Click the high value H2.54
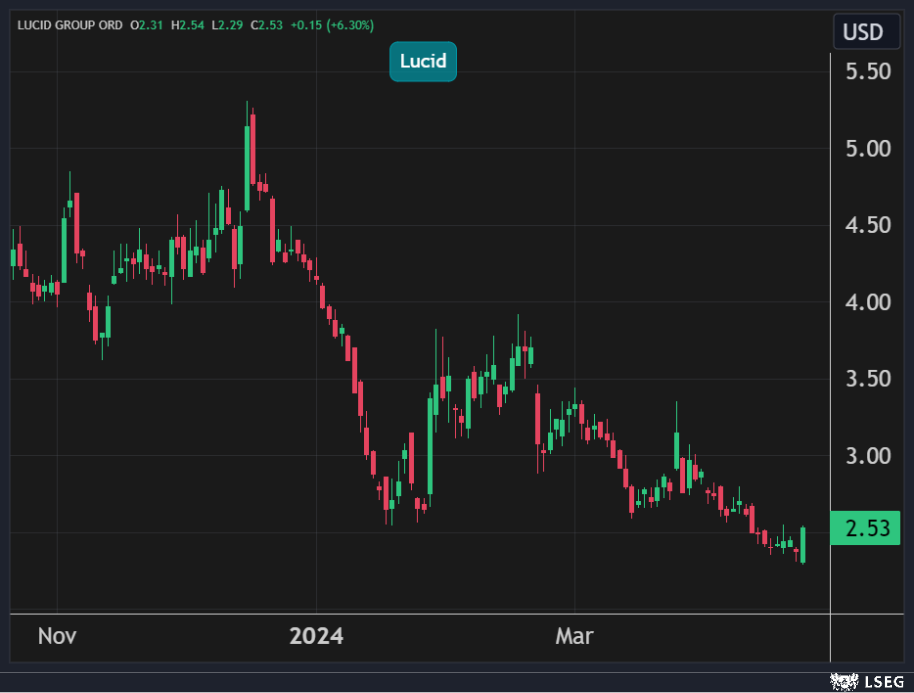This screenshot has height=693, width=914. [x=187, y=25]
